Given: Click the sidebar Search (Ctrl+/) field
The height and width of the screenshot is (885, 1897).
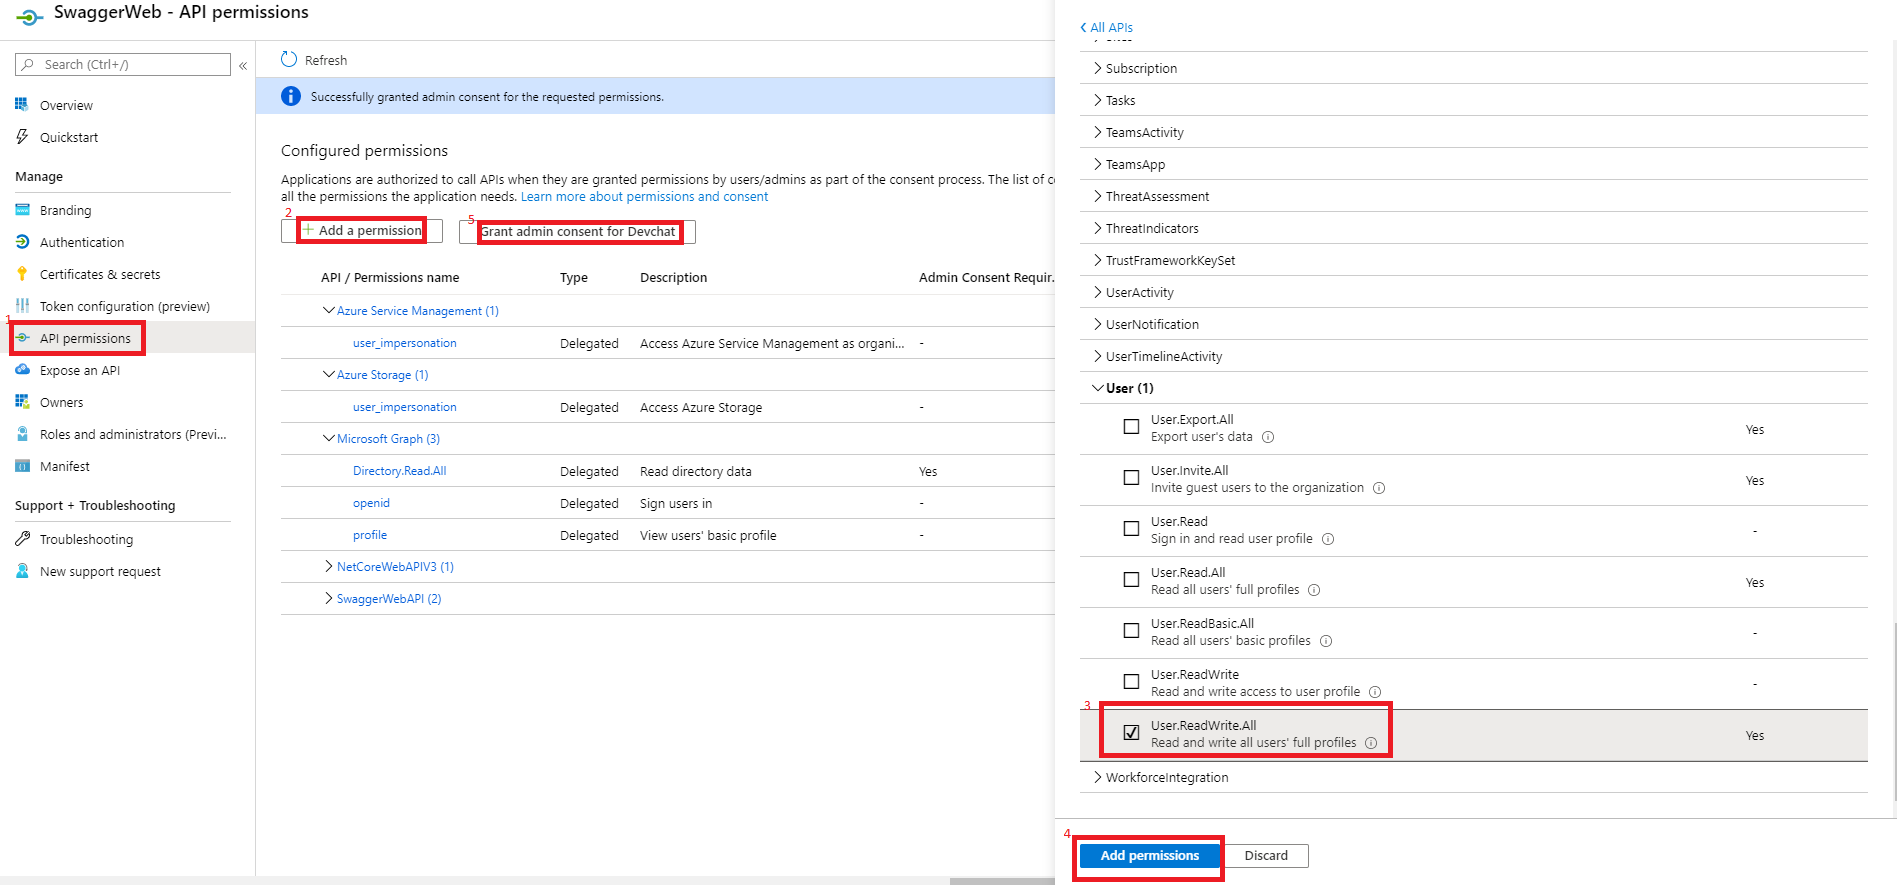Looking at the screenshot, I should click(123, 65).
